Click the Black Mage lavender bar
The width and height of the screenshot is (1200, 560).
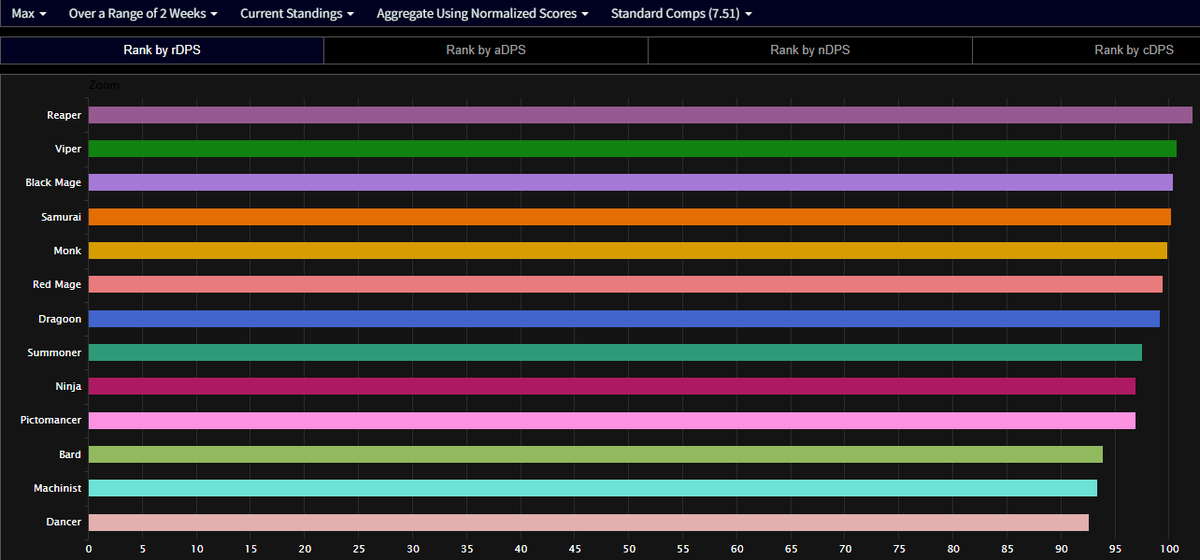pyautogui.click(x=631, y=183)
